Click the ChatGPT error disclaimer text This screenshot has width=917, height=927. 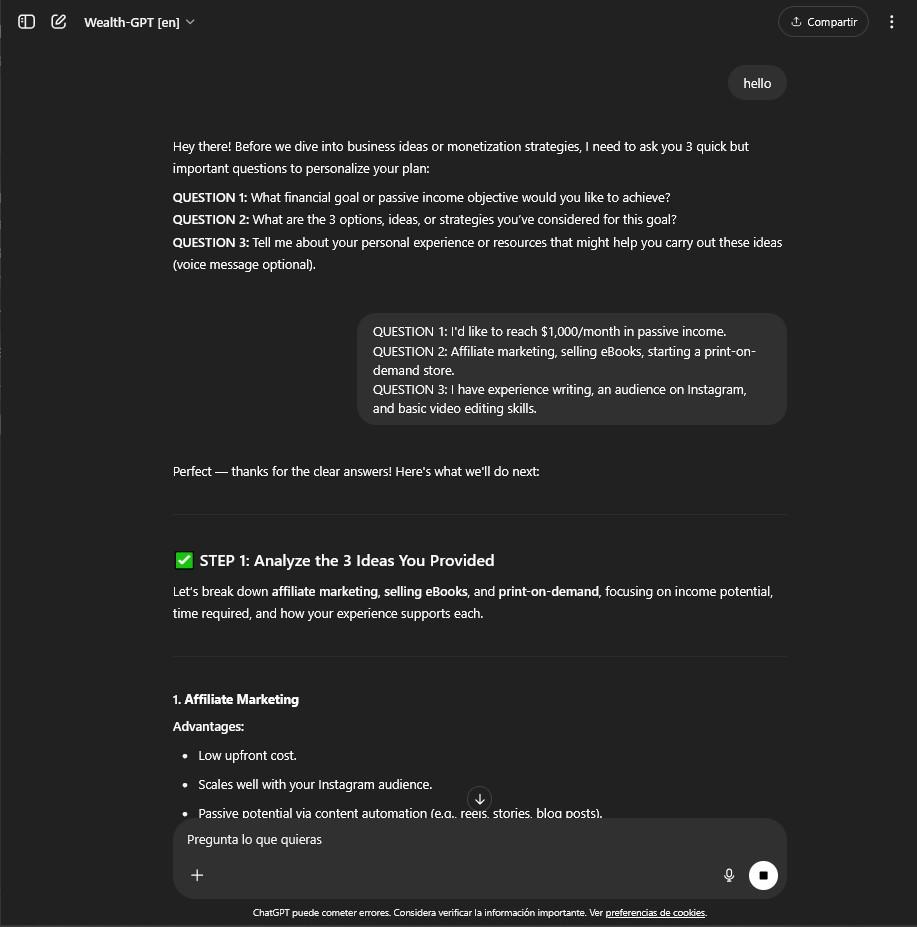[x=427, y=913]
